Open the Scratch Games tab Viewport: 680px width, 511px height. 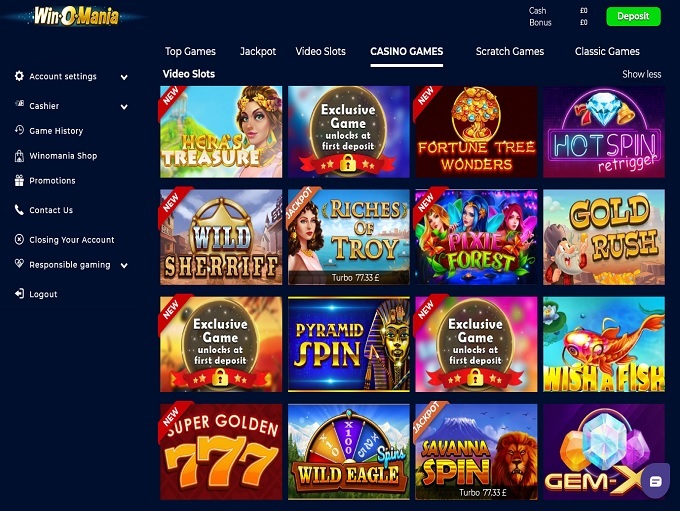tap(510, 51)
